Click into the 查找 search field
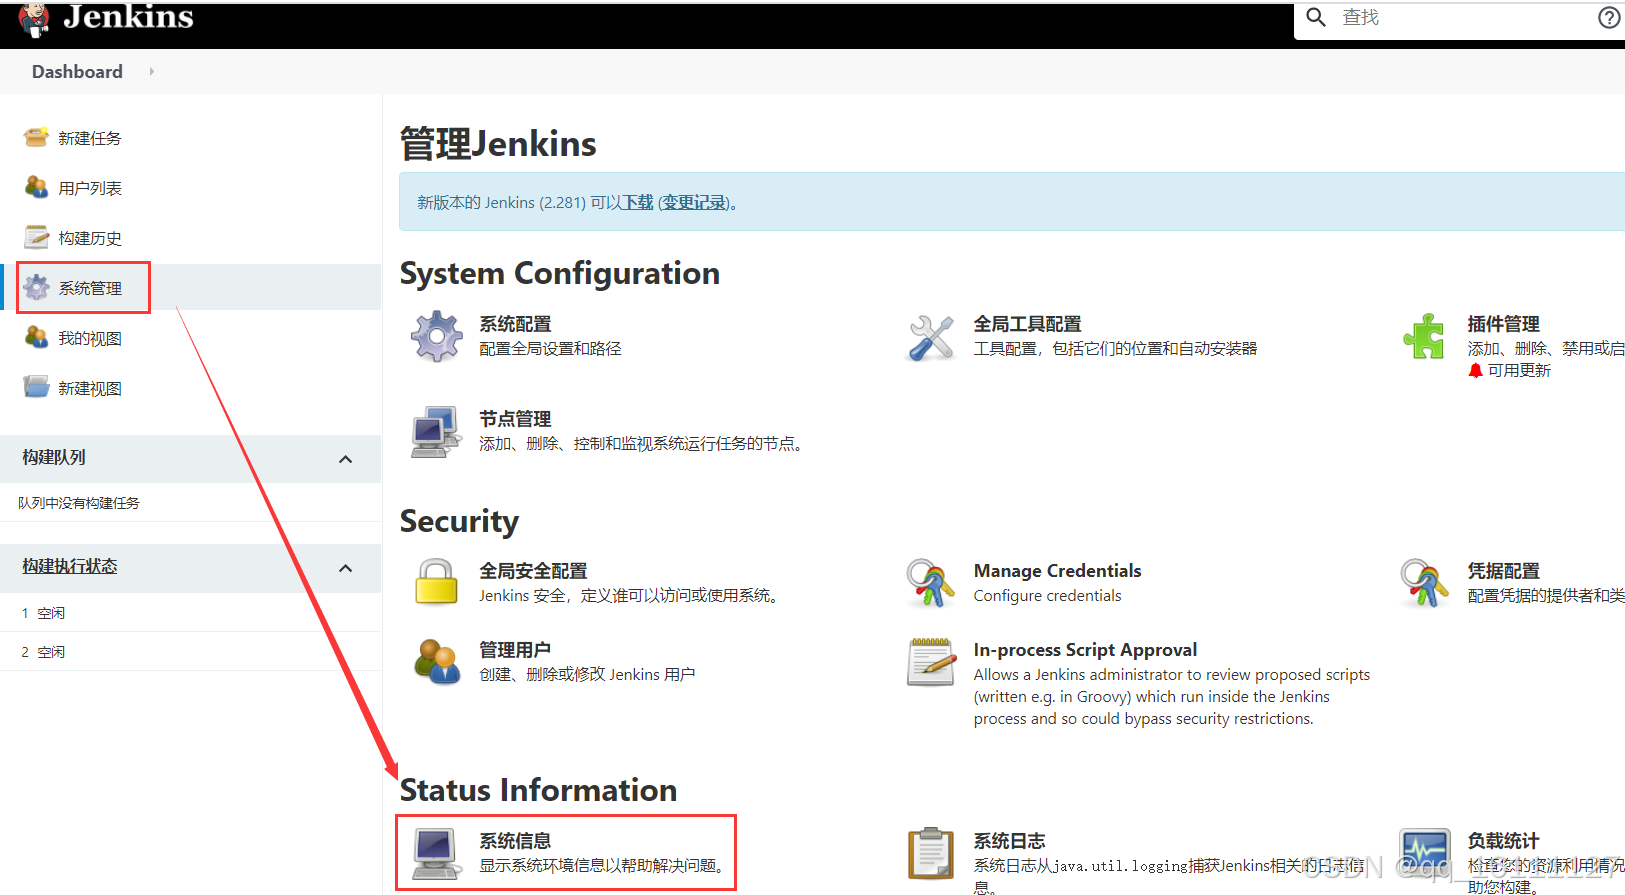Image resolution: width=1625 pixels, height=895 pixels. 1460,18
